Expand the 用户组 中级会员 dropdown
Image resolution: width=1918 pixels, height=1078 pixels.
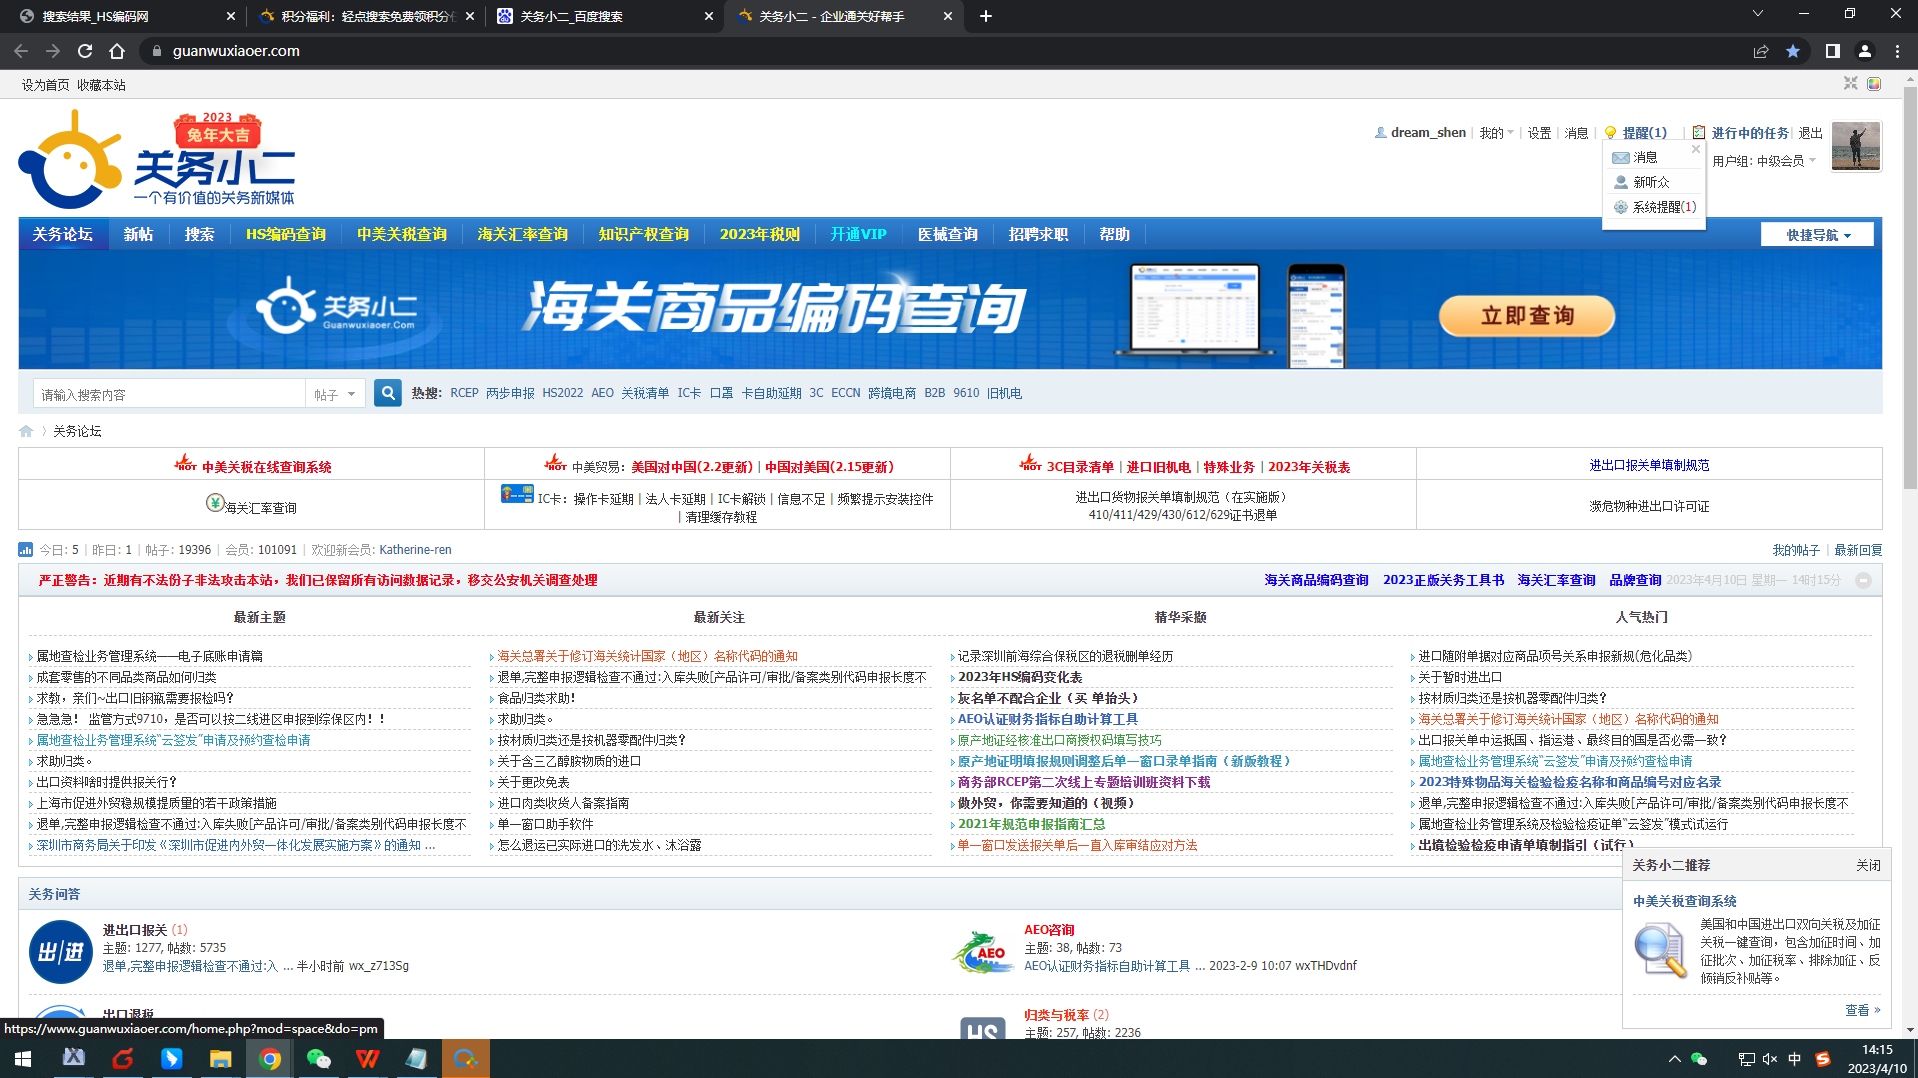pos(1765,160)
